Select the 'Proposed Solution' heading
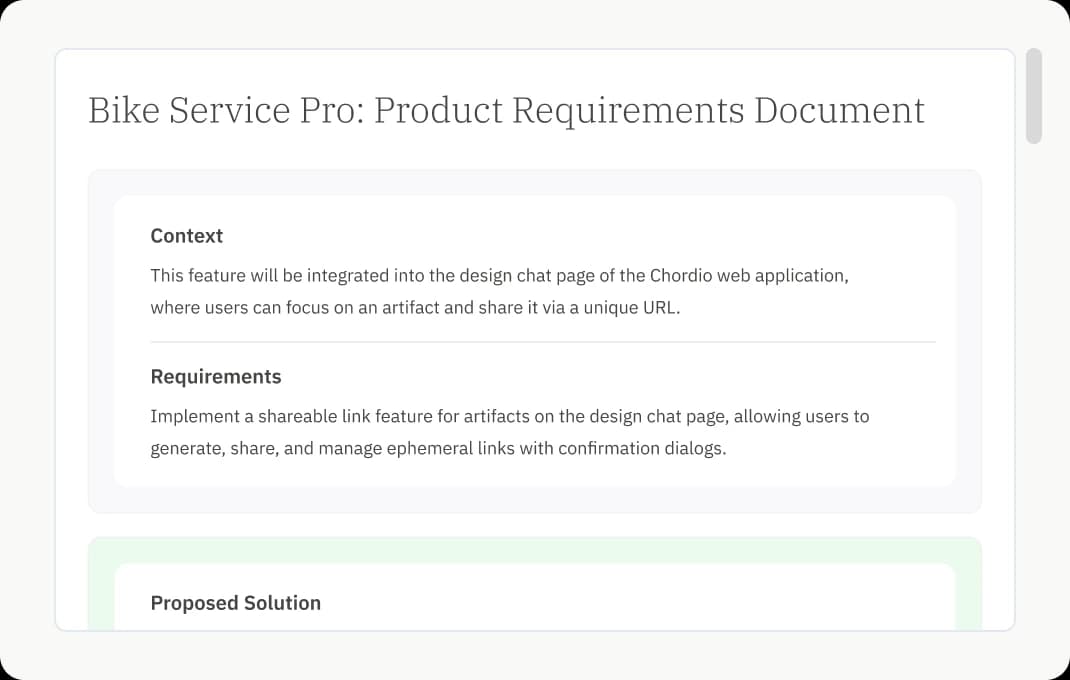This screenshot has height=680, width=1070. click(235, 603)
